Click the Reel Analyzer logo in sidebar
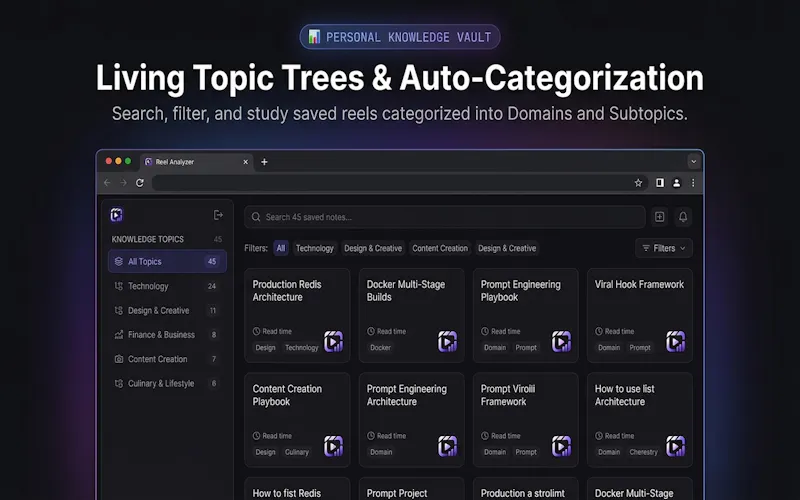Image resolution: width=800 pixels, height=500 pixels. pyautogui.click(x=116, y=215)
